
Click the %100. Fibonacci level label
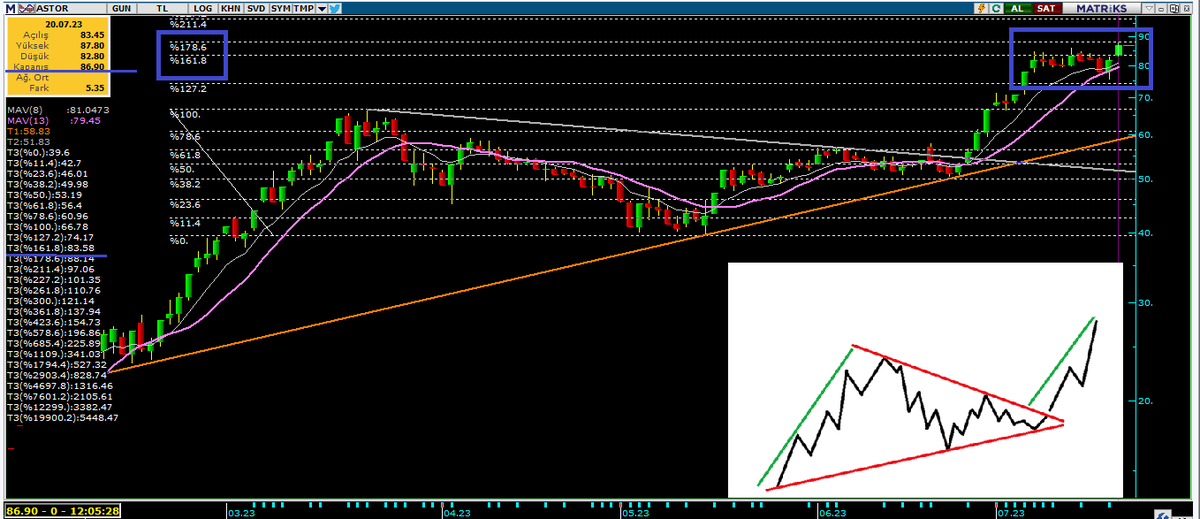tap(185, 114)
